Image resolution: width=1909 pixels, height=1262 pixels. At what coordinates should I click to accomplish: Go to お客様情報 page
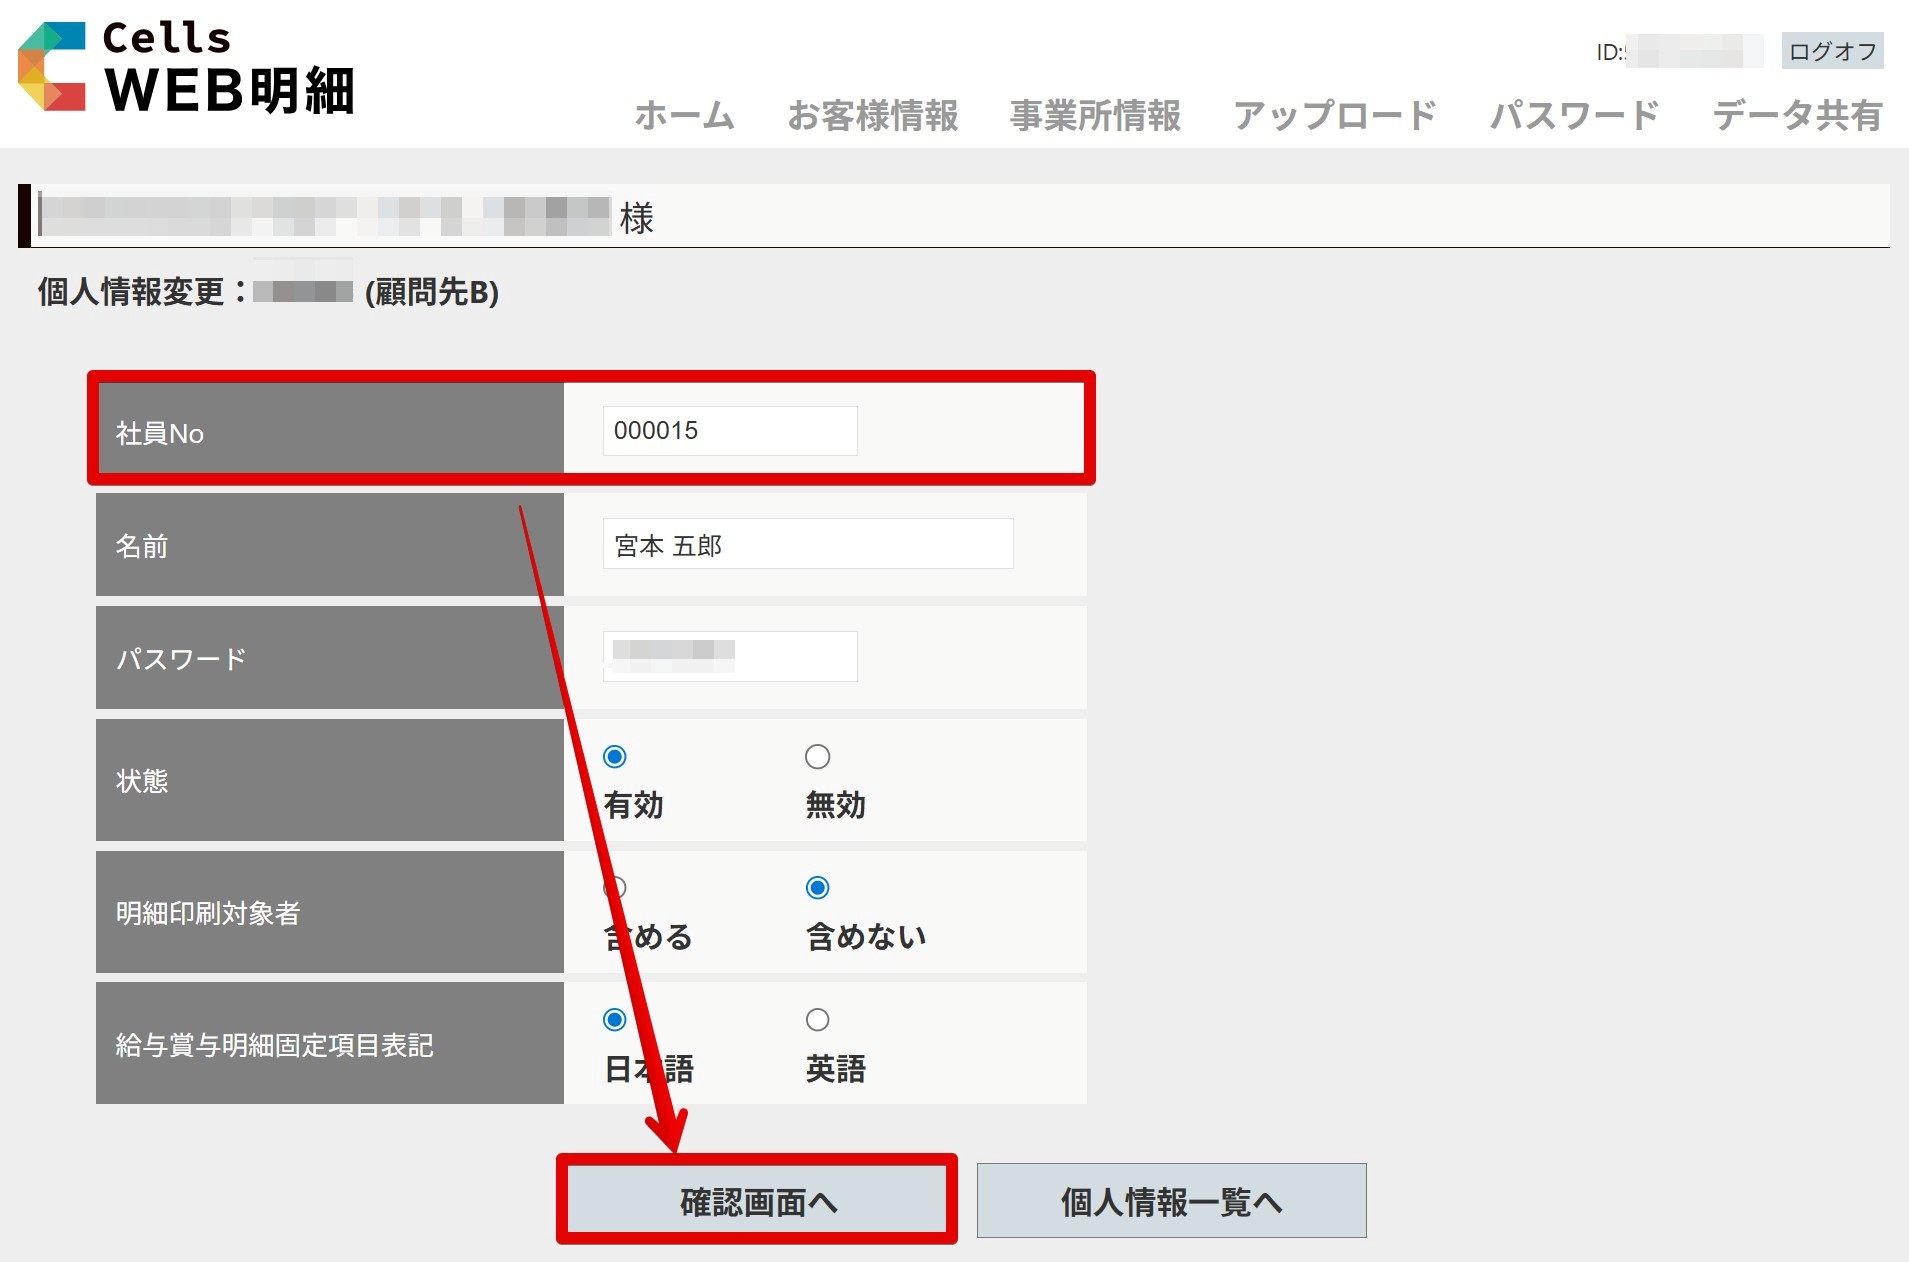pyautogui.click(x=872, y=116)
